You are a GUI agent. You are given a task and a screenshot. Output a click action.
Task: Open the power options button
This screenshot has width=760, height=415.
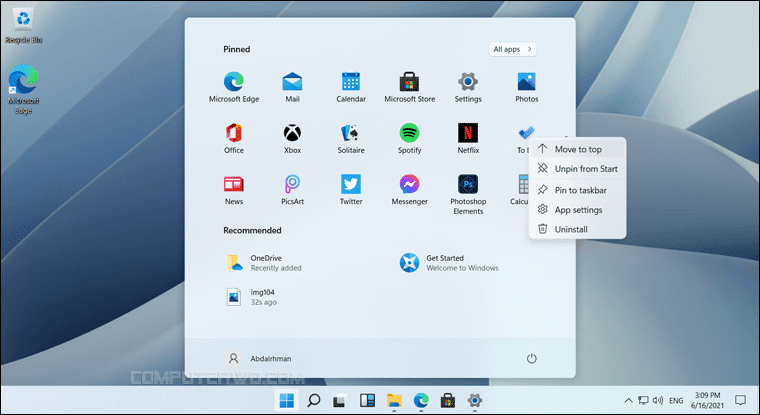(531, 358)
